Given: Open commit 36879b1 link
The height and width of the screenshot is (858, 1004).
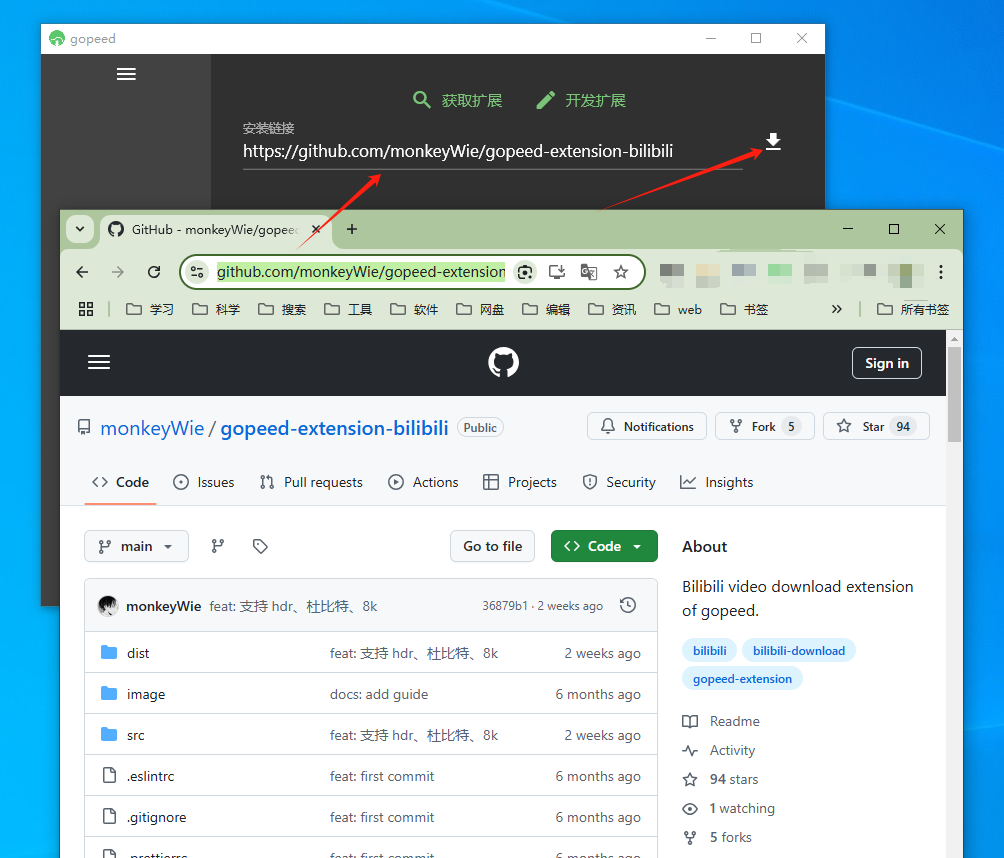Looking at the screenshot, I should pyautogui.click(x=505, y=606).
